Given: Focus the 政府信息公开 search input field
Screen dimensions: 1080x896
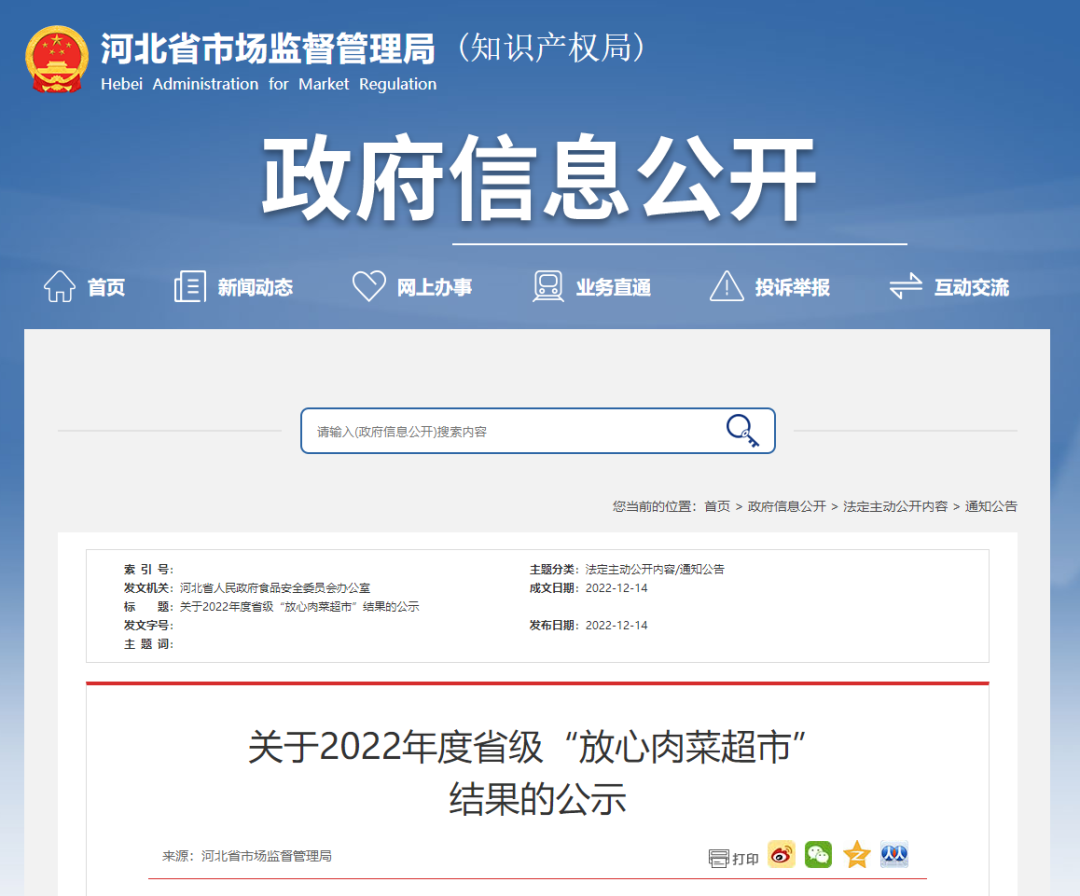Looking at the screenshot, I should (510, 431).
